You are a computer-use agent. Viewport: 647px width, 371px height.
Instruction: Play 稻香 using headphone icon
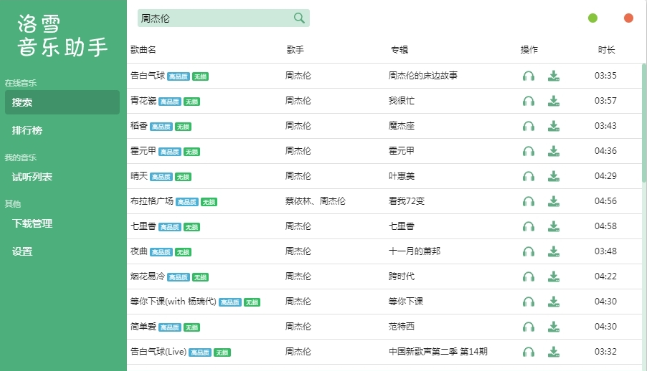coord(529,126)
